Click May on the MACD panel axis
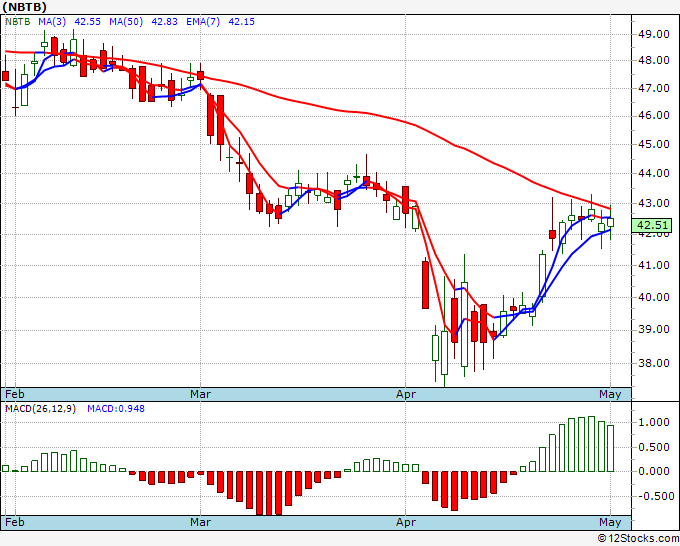The image size is (680, 546). (610, 522)
